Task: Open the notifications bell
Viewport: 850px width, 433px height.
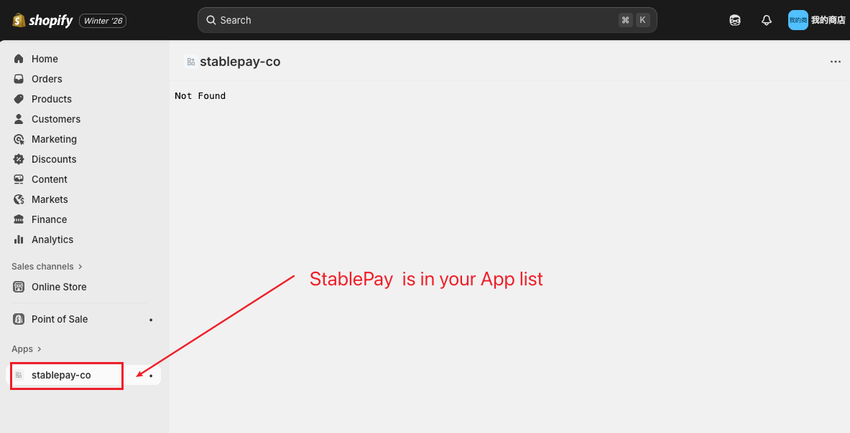Action: pyautogui.click(x=766, y=20)
